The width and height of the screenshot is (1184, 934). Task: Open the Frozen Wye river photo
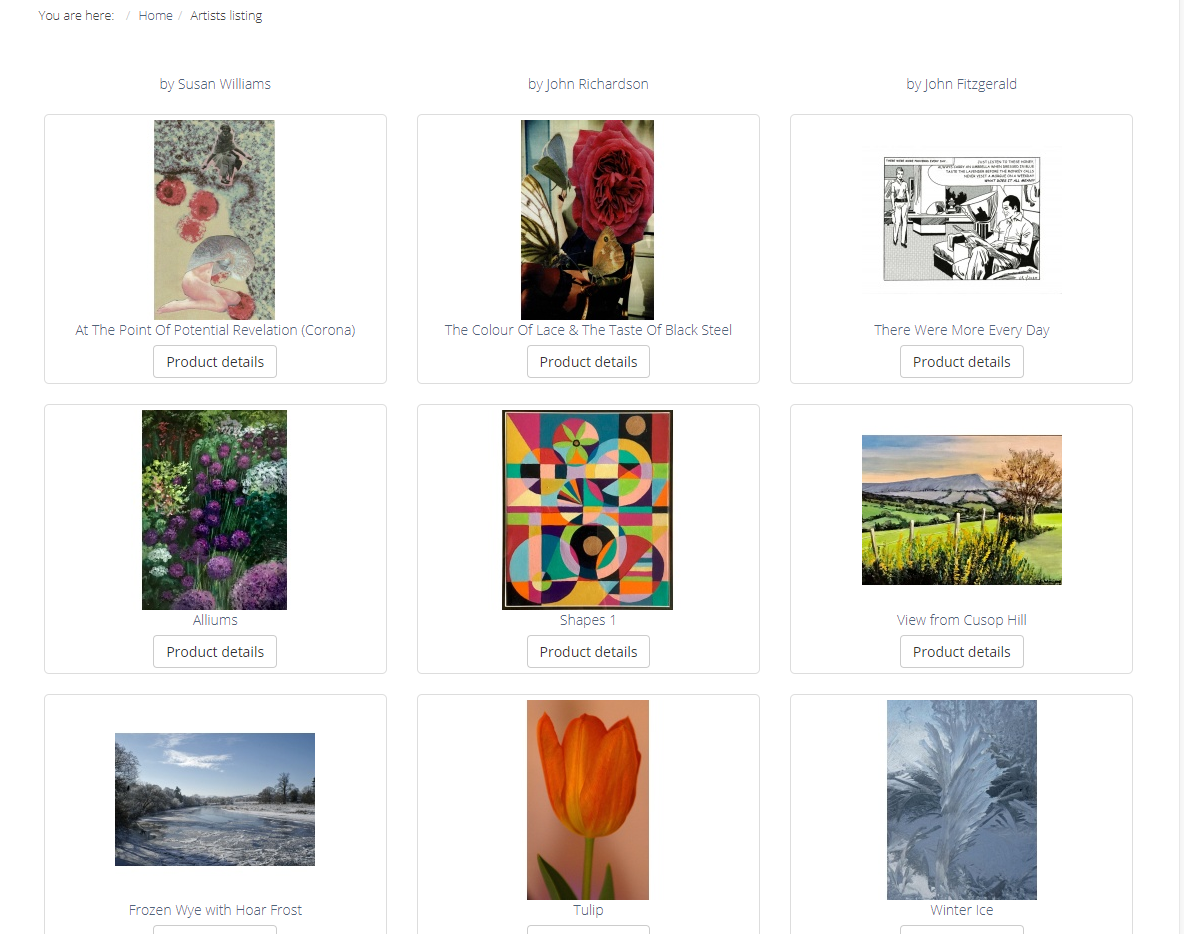(214, 799)
